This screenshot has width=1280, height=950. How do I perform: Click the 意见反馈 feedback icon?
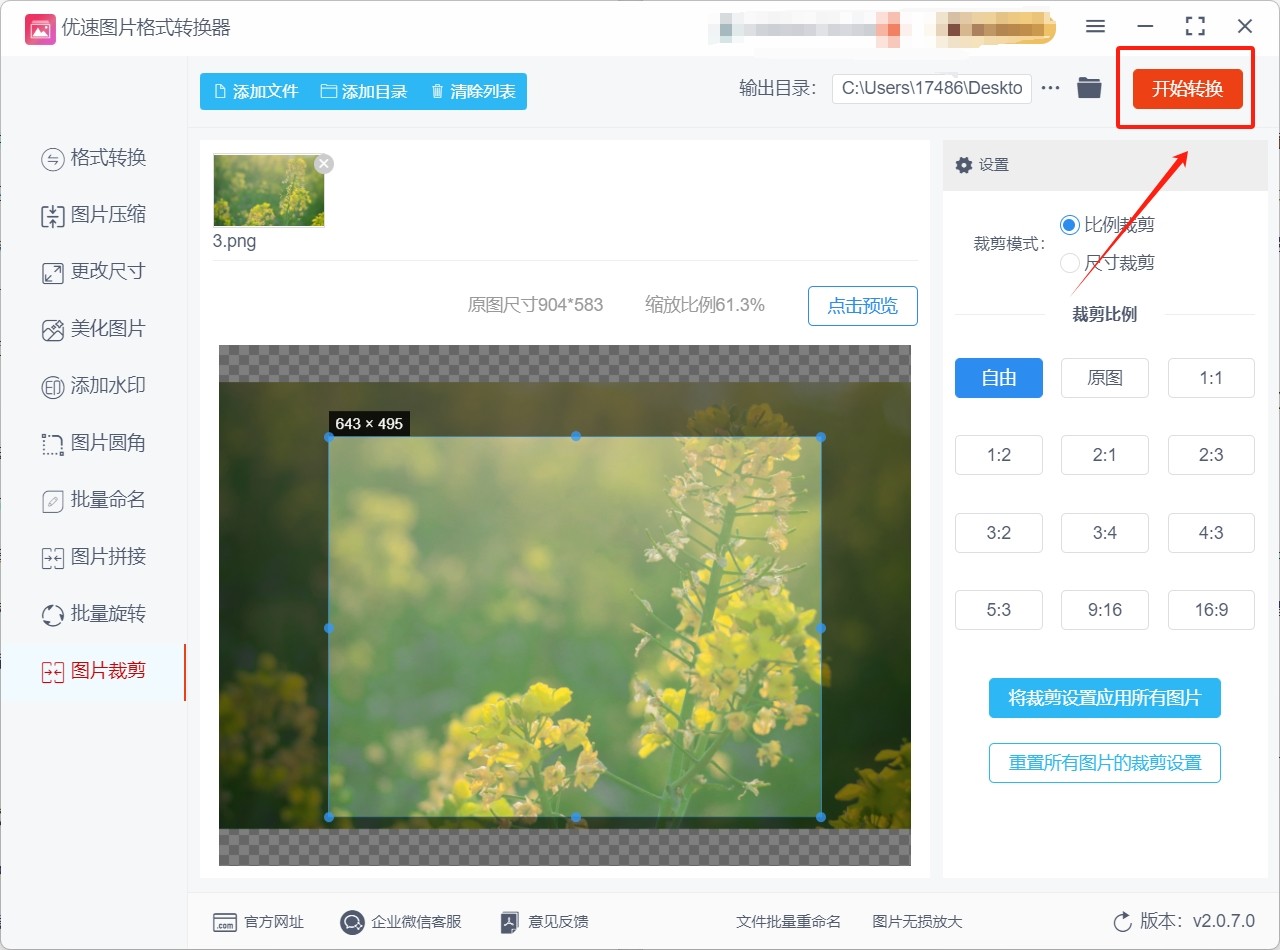point(510,922)
